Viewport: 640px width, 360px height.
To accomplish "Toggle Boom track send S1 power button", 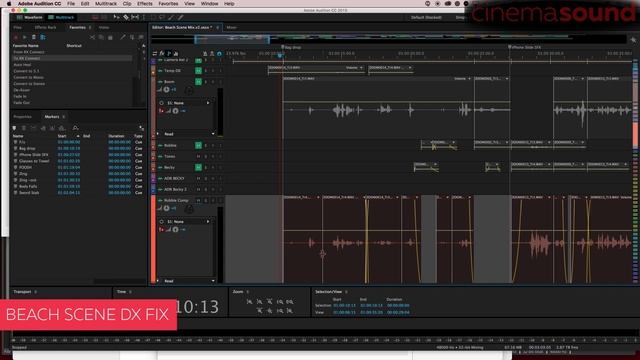I will [x=161, y=103].
